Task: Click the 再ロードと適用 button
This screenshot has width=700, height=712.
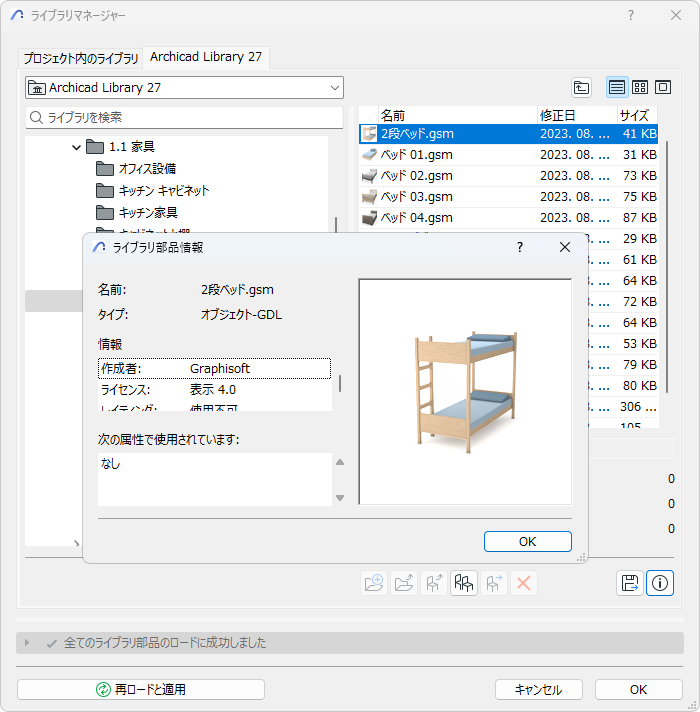Action: pyautogui.click(x=141, y=689)
